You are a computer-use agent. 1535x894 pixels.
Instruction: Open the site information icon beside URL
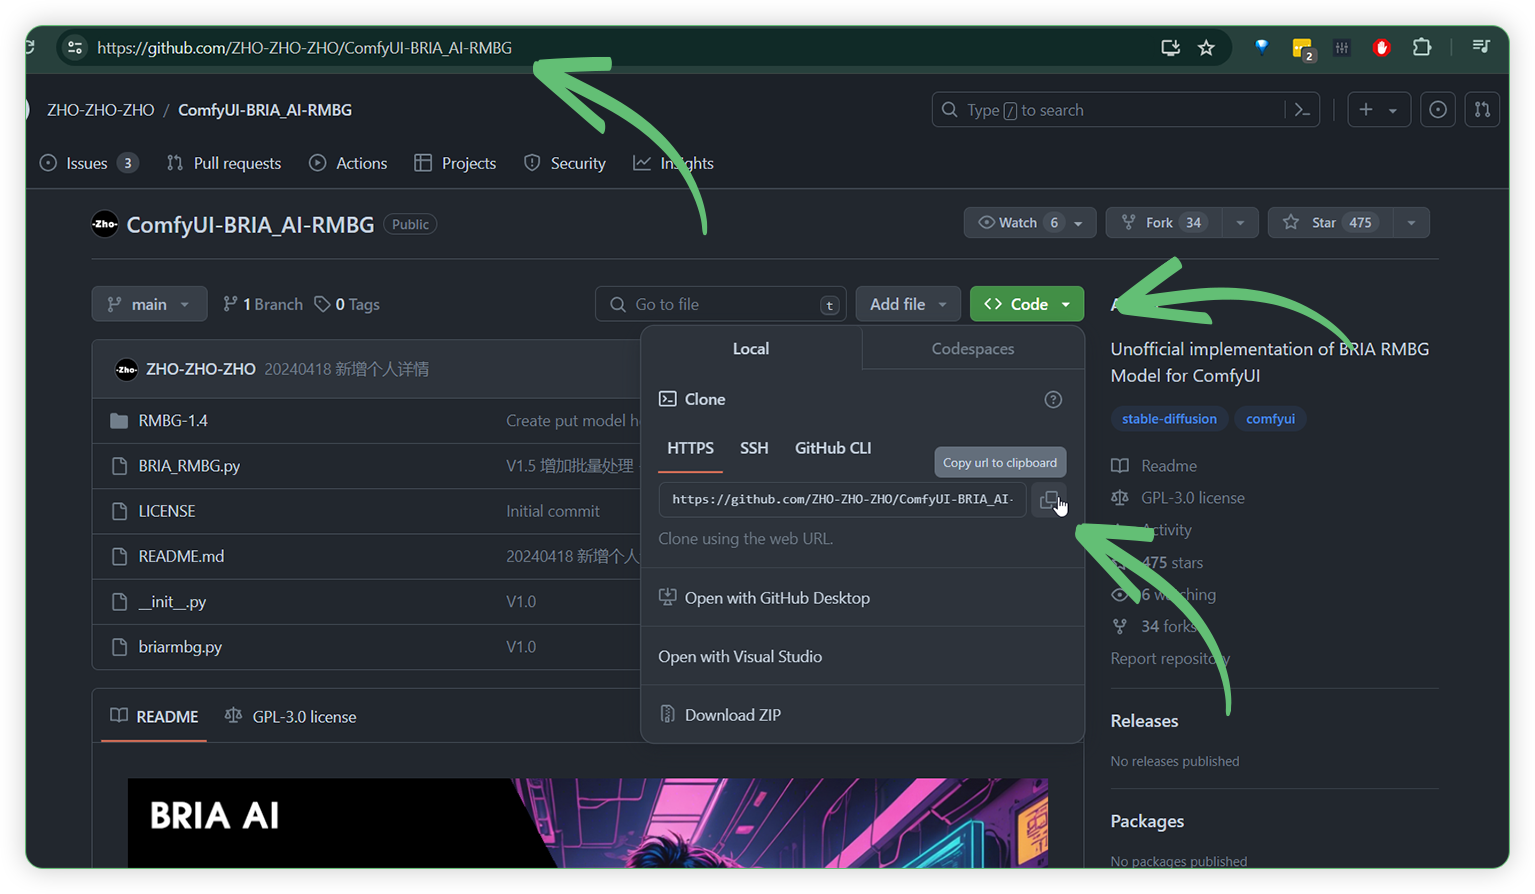(x=75, y=47)
